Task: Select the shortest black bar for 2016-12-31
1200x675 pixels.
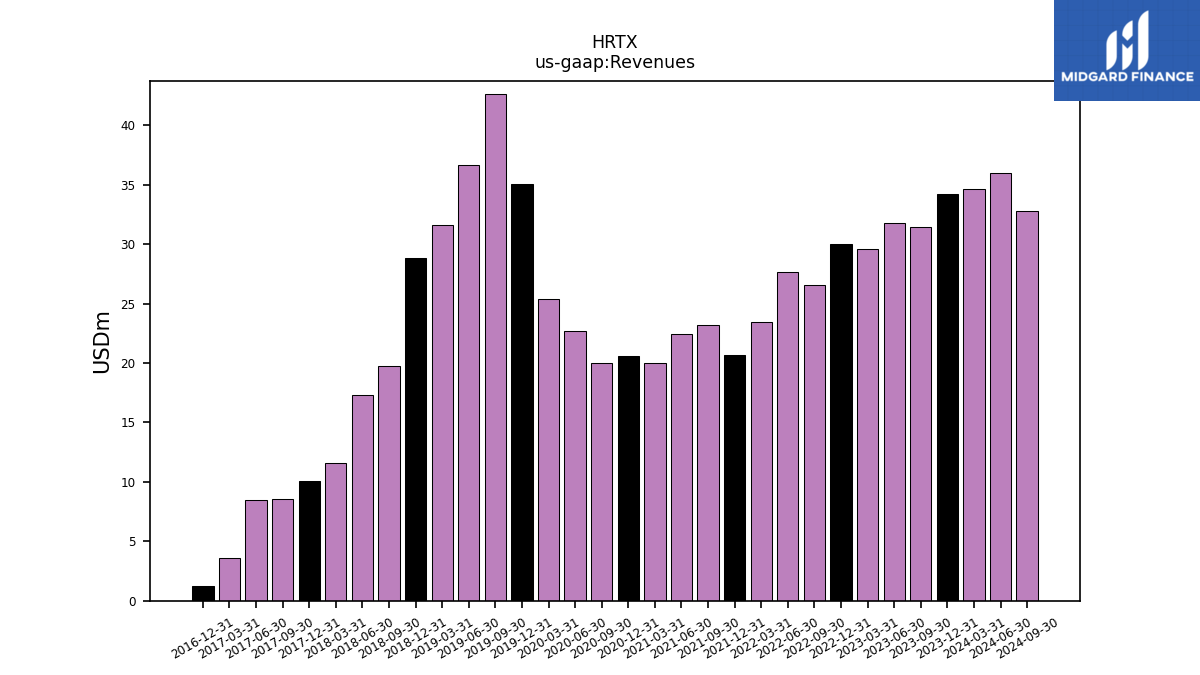Action: coord(203,594)
